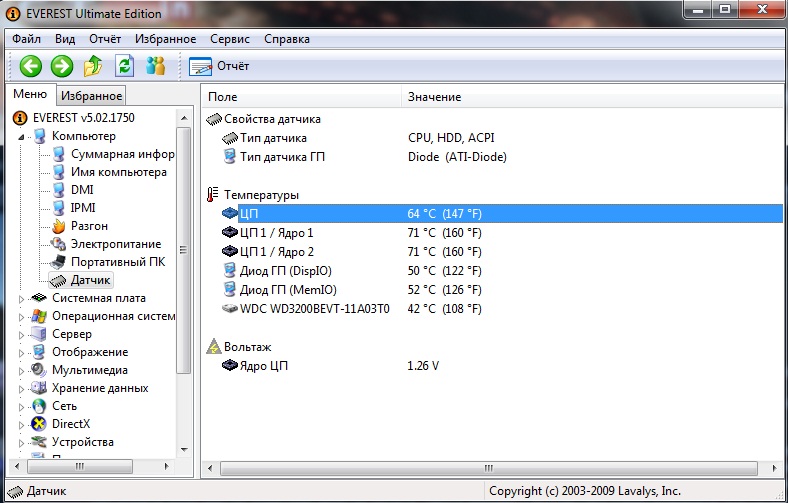Click the Мультимедиа speaker icon
This screenshot has width=788, height=503.
point(39,370)
